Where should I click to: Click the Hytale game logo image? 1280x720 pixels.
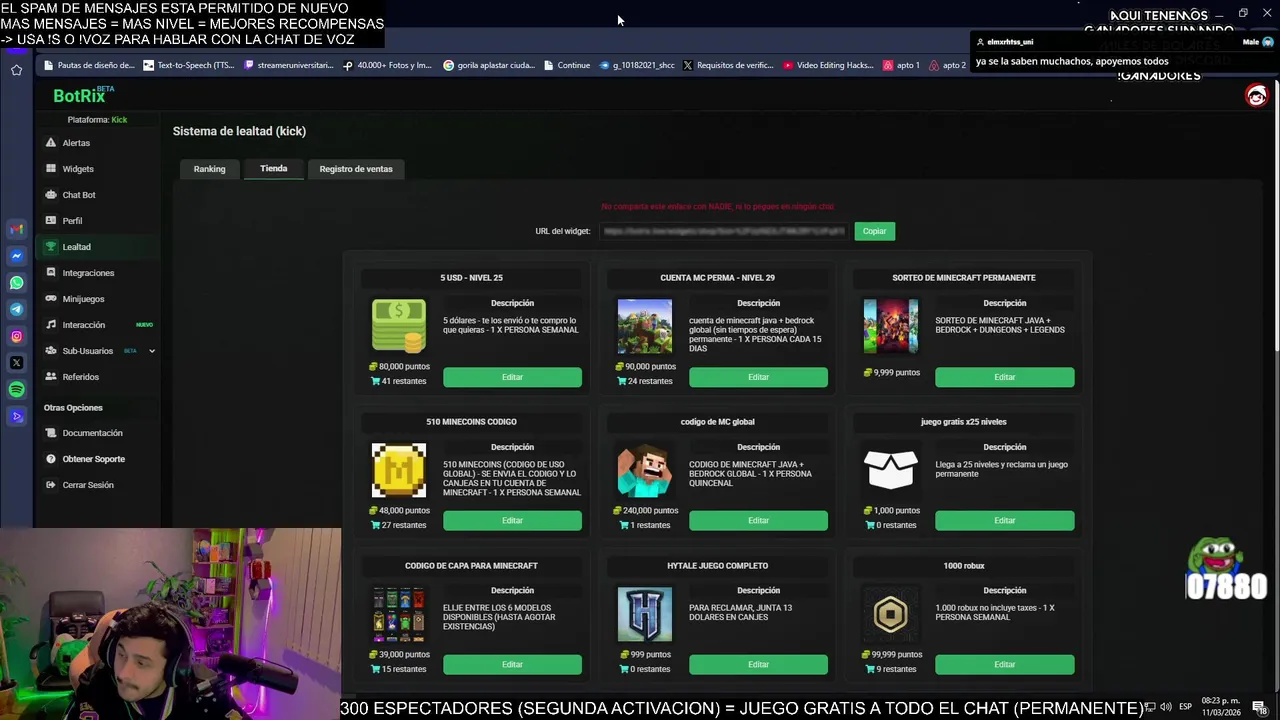(645, 614)
